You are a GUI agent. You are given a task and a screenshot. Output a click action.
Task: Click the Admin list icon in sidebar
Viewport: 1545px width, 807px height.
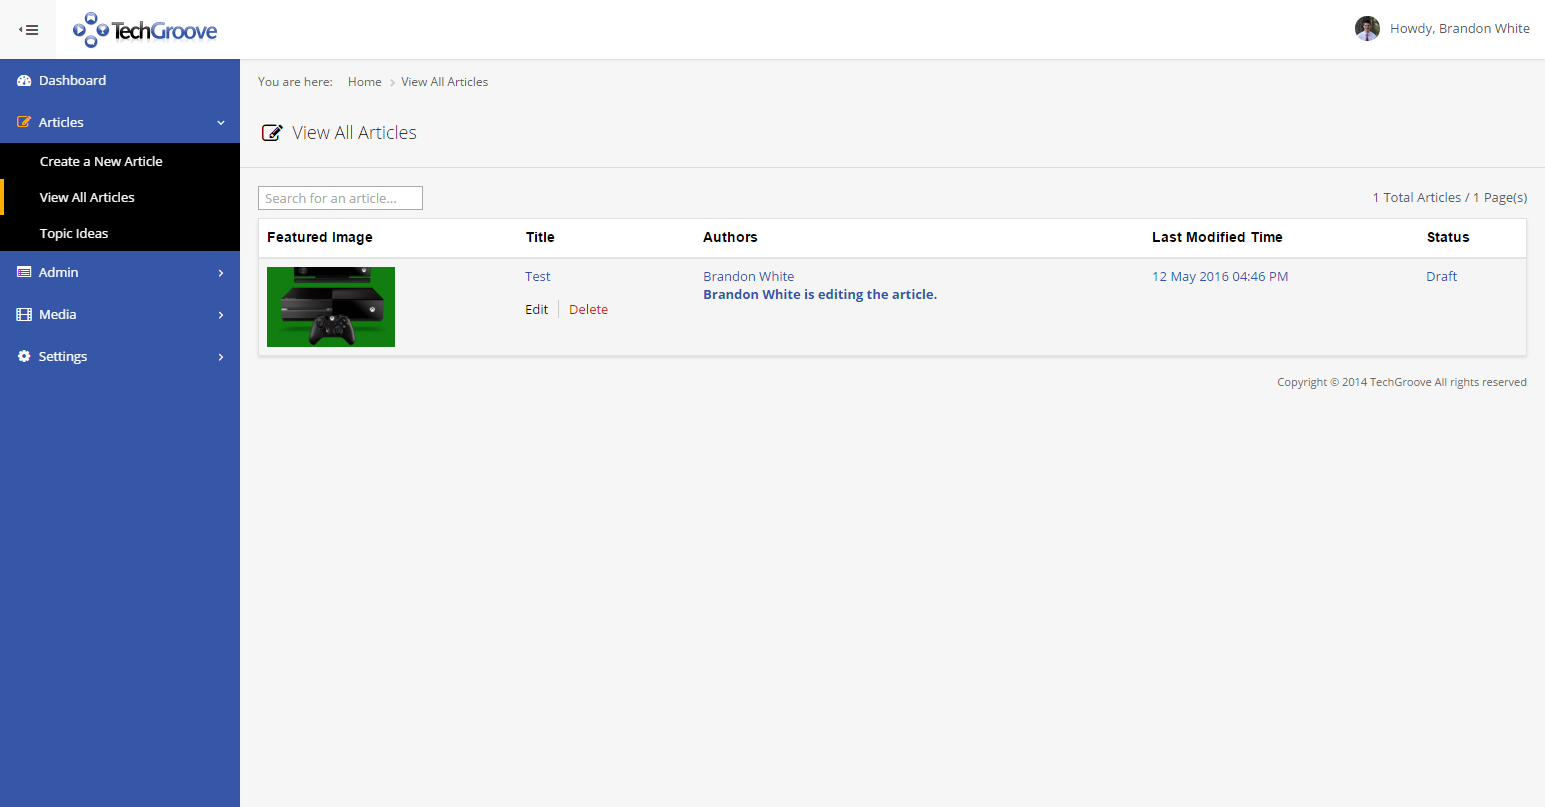[x=24, y=273]
